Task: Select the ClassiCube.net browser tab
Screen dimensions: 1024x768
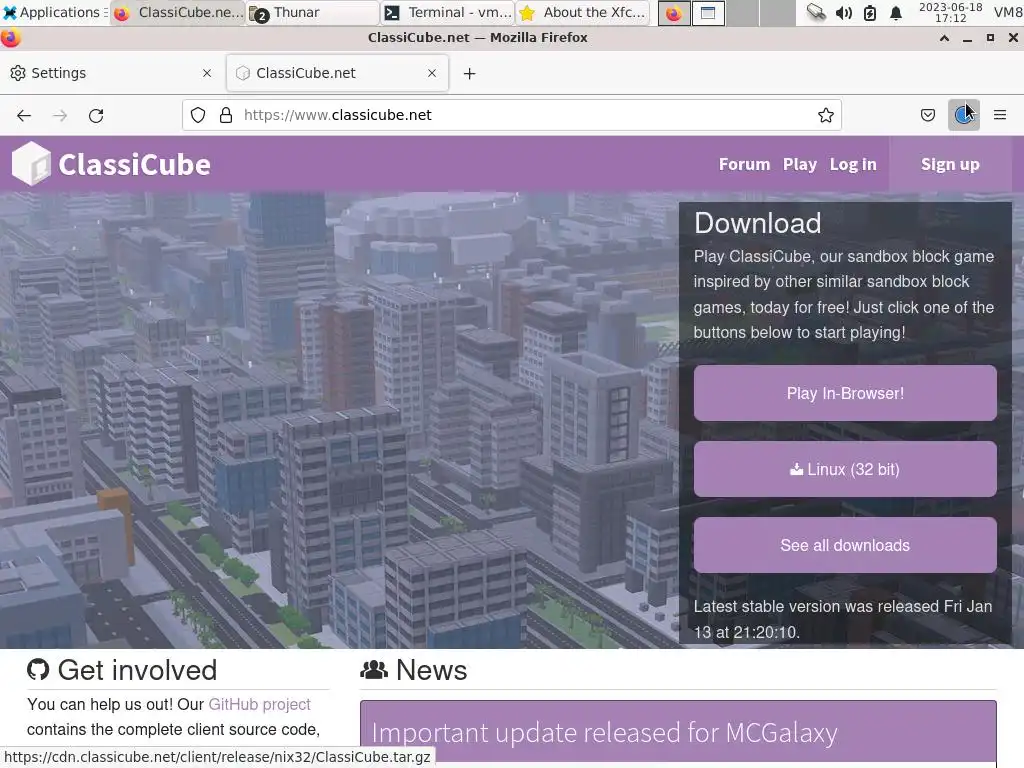Action: (x=338, y=73)
